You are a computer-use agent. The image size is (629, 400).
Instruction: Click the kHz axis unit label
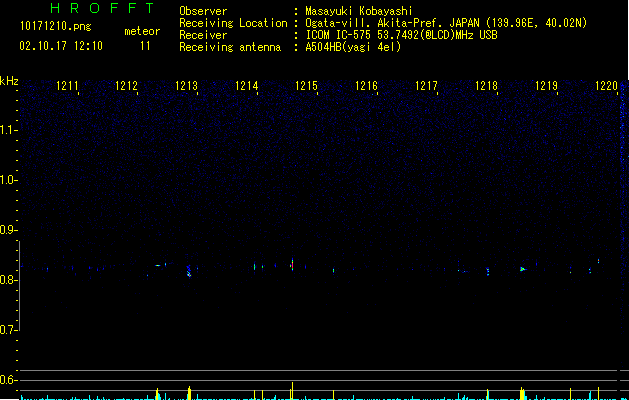click(9, 81)
